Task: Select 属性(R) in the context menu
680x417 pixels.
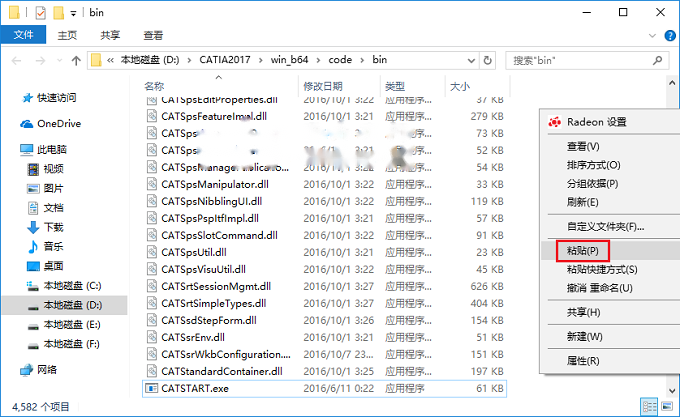Action: [583, 361]
